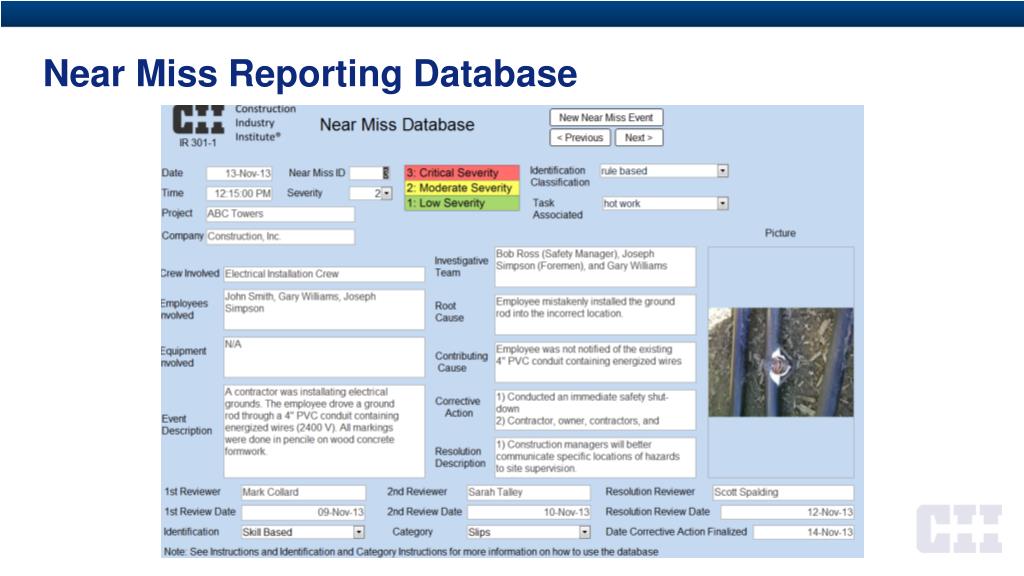Click the CII logo in the form header
The height and width of the screenshot is (576, 1024).
[x=198, y=120]
